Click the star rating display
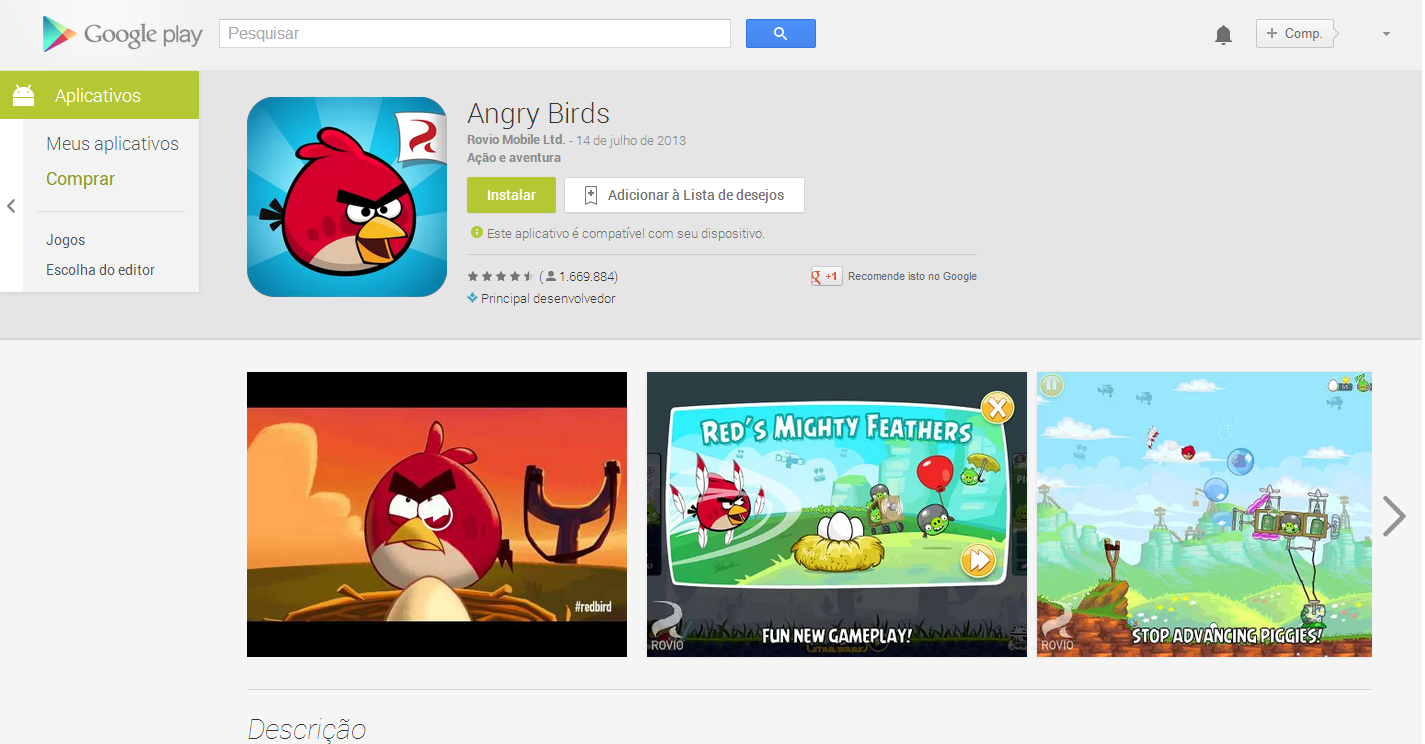Viewport: 1425px width, 744px height. (x=500, y=277)
